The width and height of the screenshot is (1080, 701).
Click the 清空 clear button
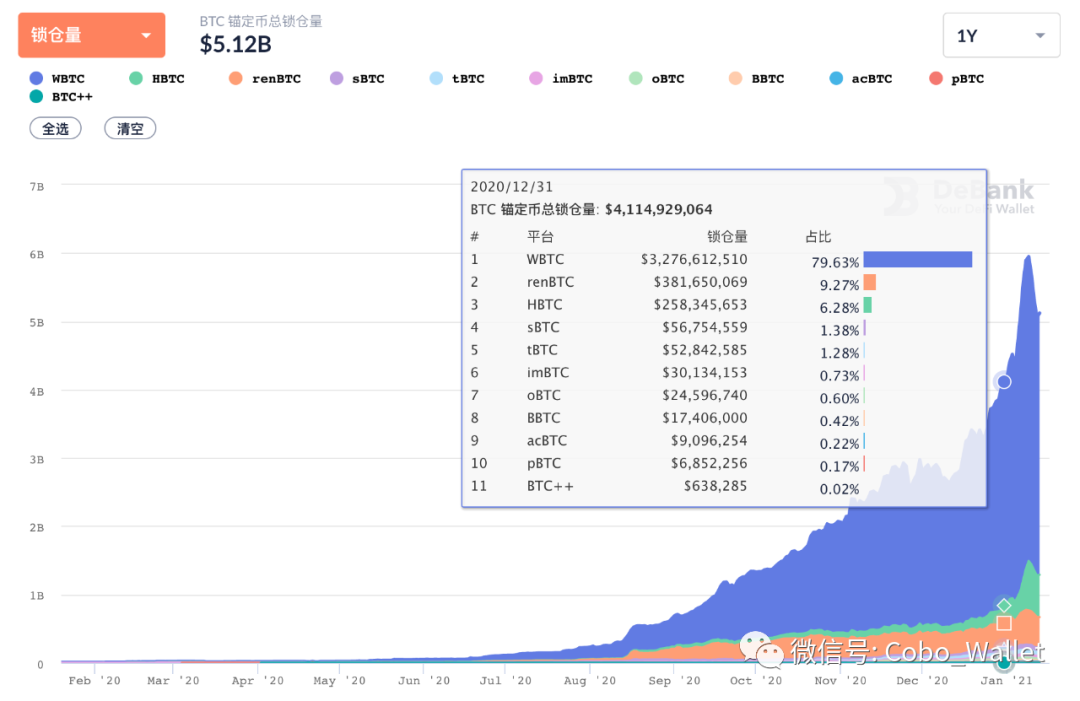(x=129, y=128)
